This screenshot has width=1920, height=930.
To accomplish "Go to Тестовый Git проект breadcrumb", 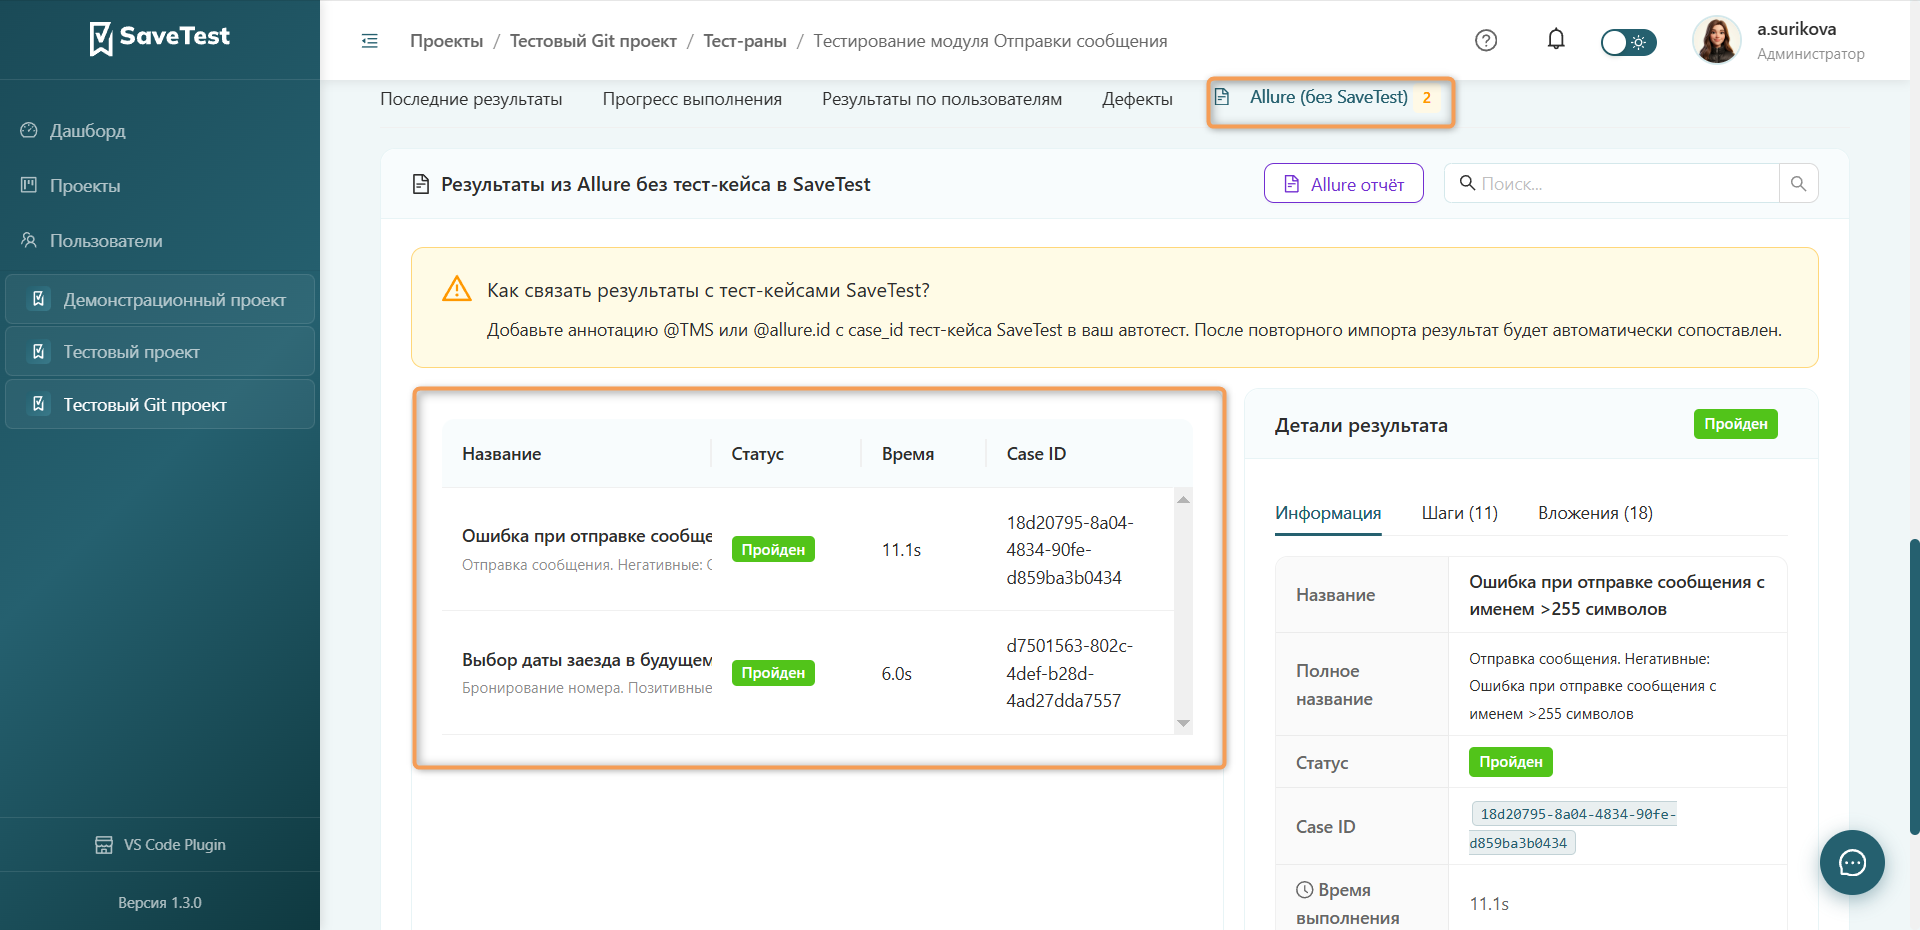I will [x=593, y=41].
